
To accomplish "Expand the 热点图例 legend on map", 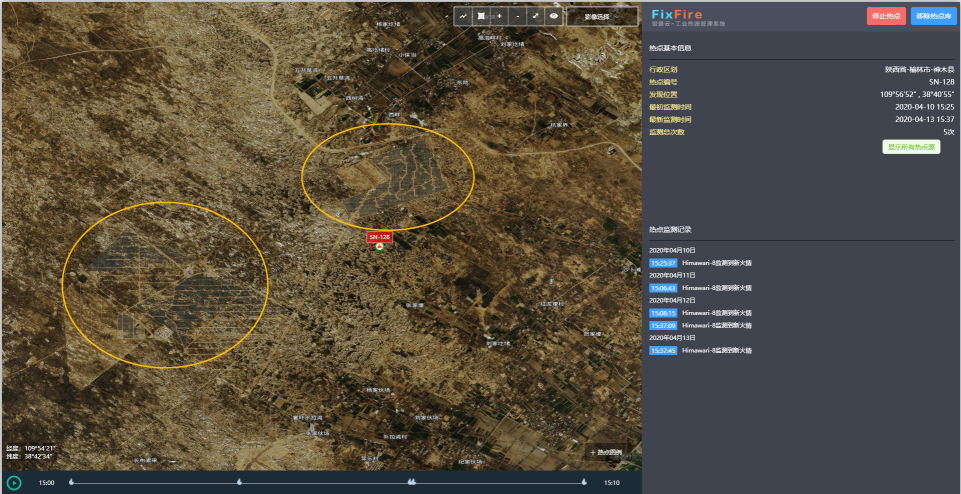I will [605, 452].
